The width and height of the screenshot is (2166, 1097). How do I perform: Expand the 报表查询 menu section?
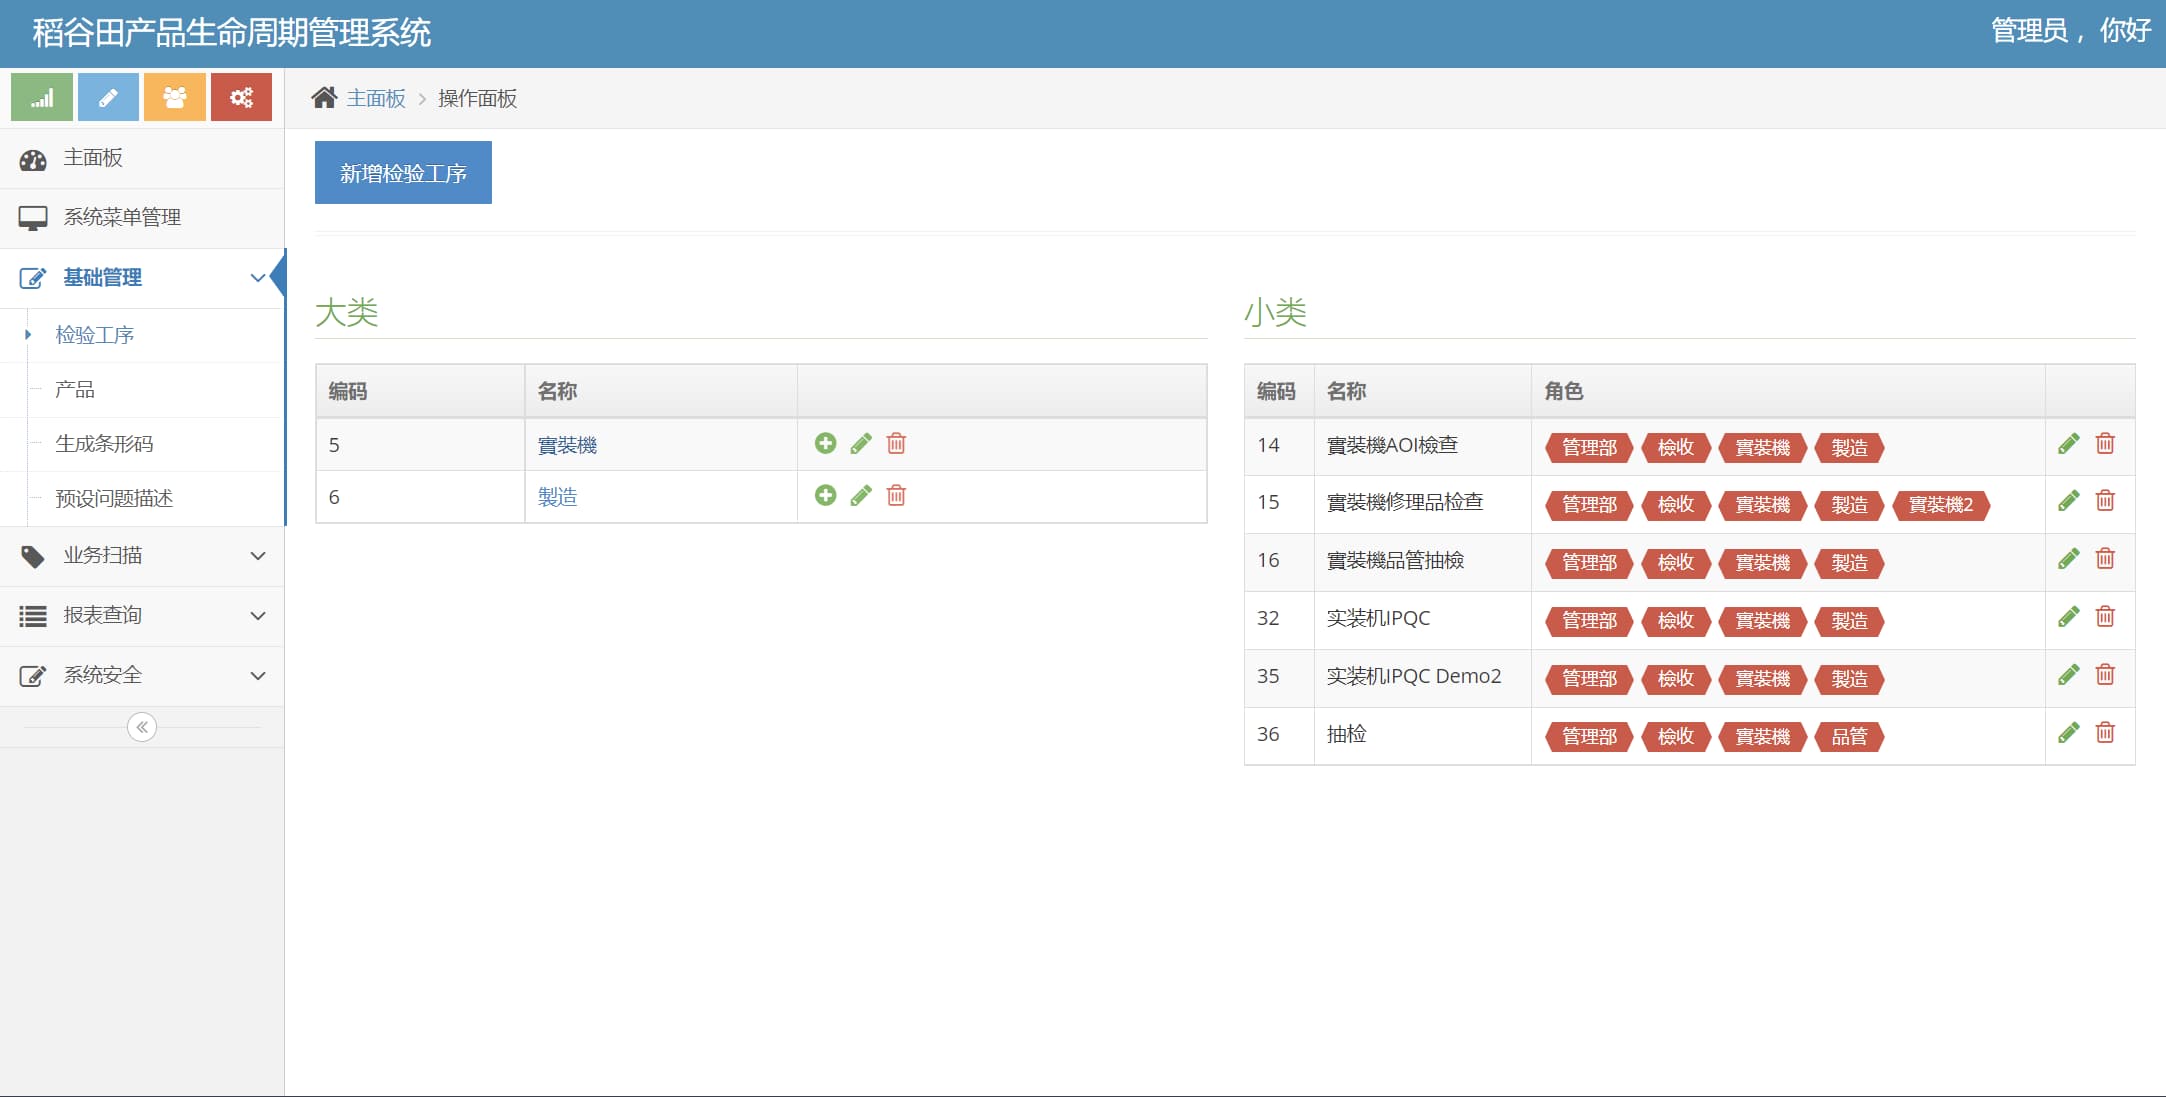(140, 614)
